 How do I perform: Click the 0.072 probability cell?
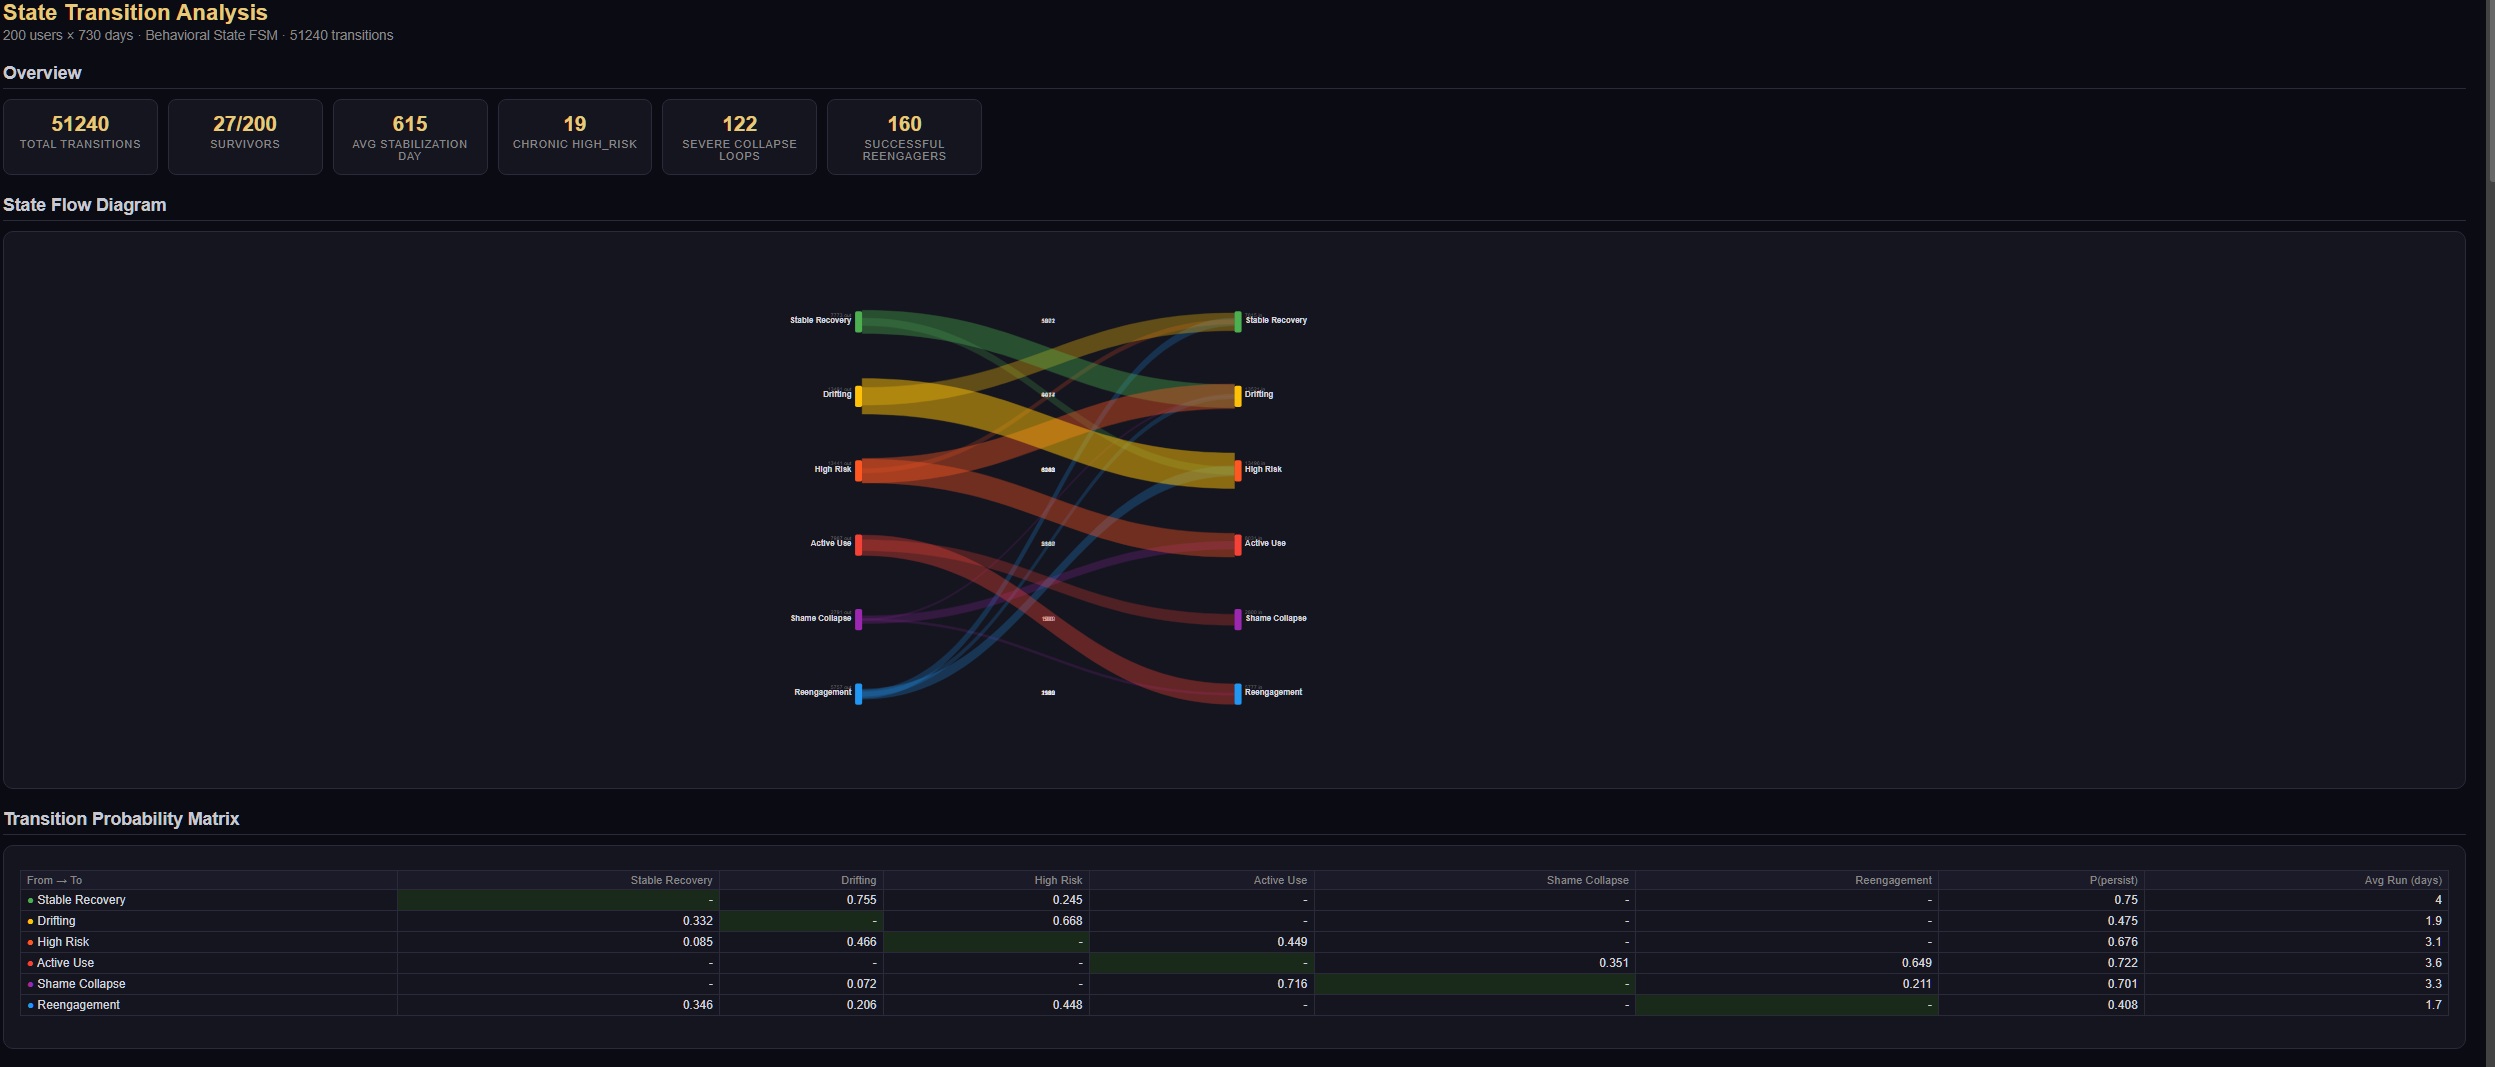pyautogui.click(x=801, y=984)
